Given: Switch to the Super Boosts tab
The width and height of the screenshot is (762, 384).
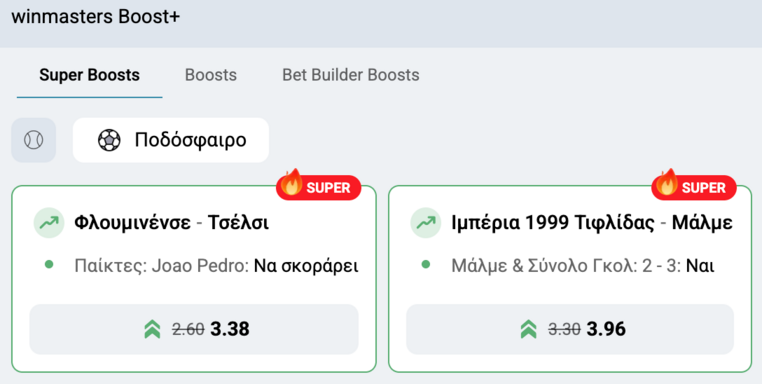Looking at the screenshot, I should 89,75.
